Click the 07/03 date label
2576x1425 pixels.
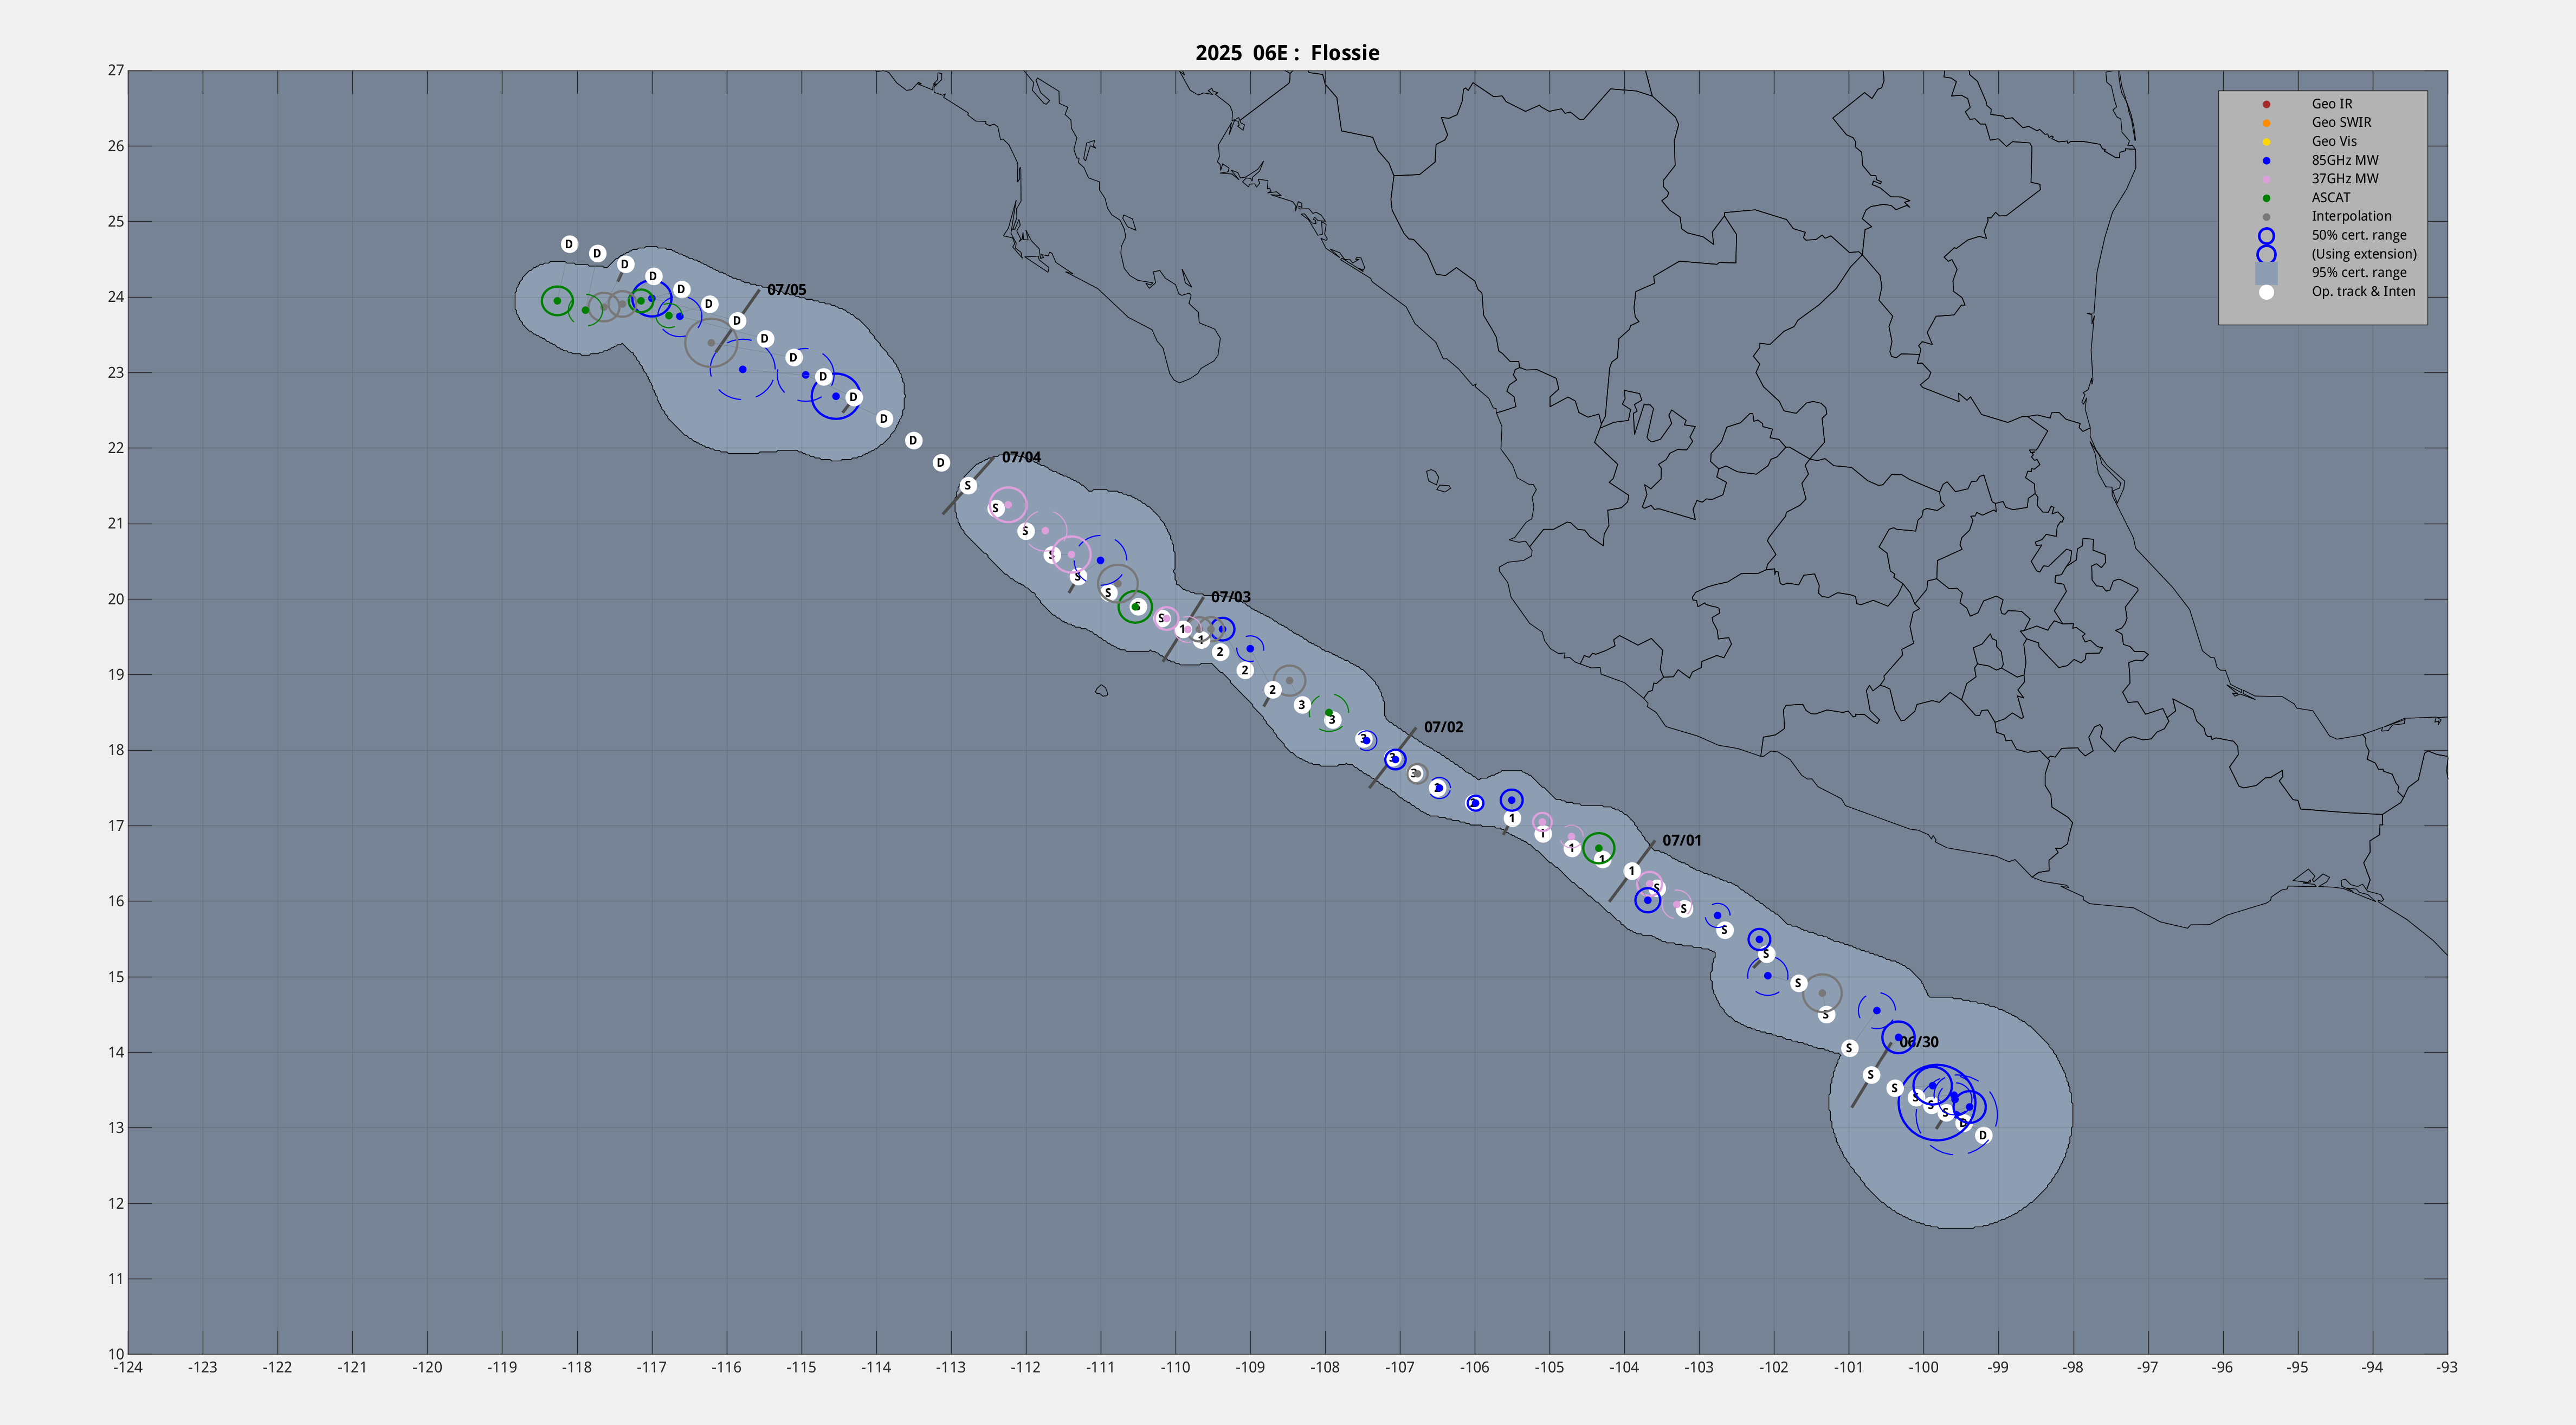point(1230,597)
